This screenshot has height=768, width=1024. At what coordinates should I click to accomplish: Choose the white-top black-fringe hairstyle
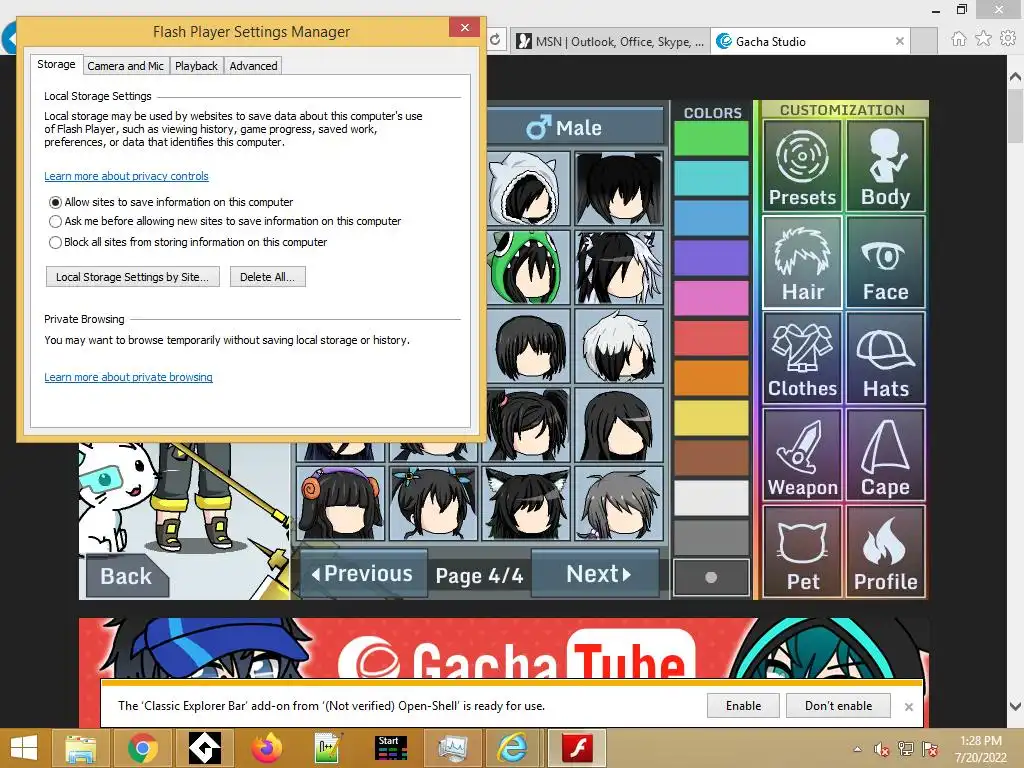619,345
